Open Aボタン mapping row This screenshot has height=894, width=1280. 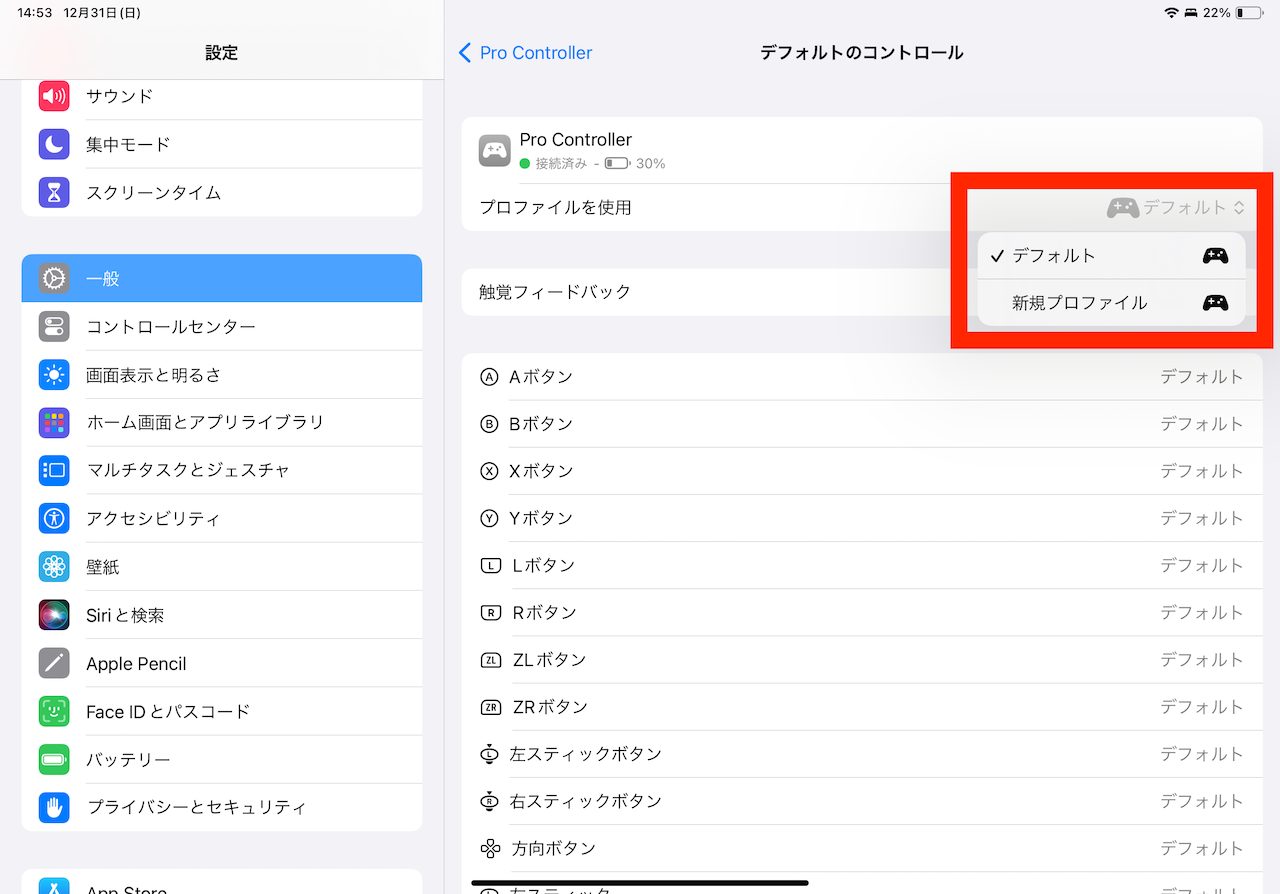click(861, 377)
